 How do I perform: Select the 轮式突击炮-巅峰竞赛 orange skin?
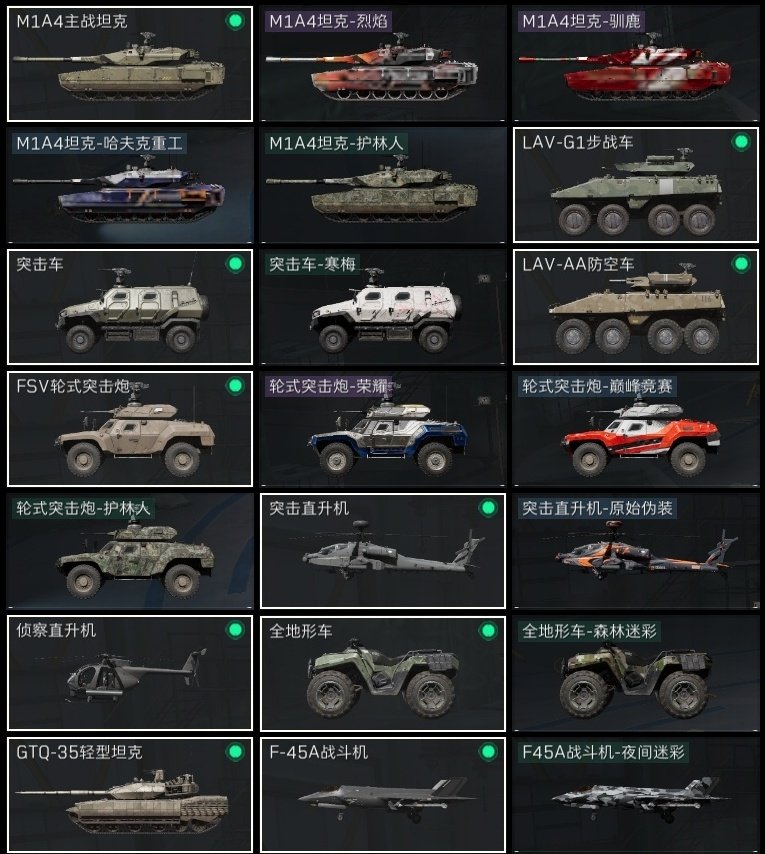pos(635,429)
